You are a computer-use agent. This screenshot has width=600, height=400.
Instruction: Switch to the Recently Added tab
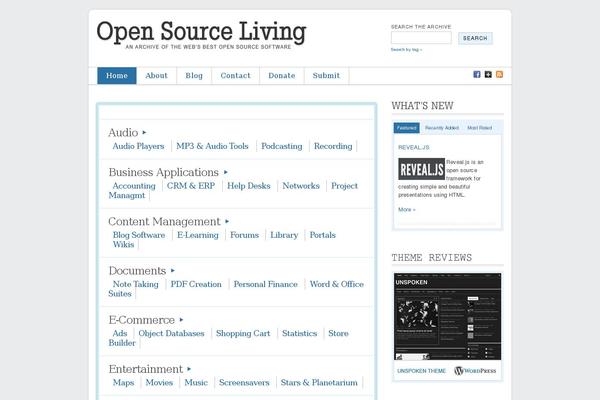(x=442, y=128)
